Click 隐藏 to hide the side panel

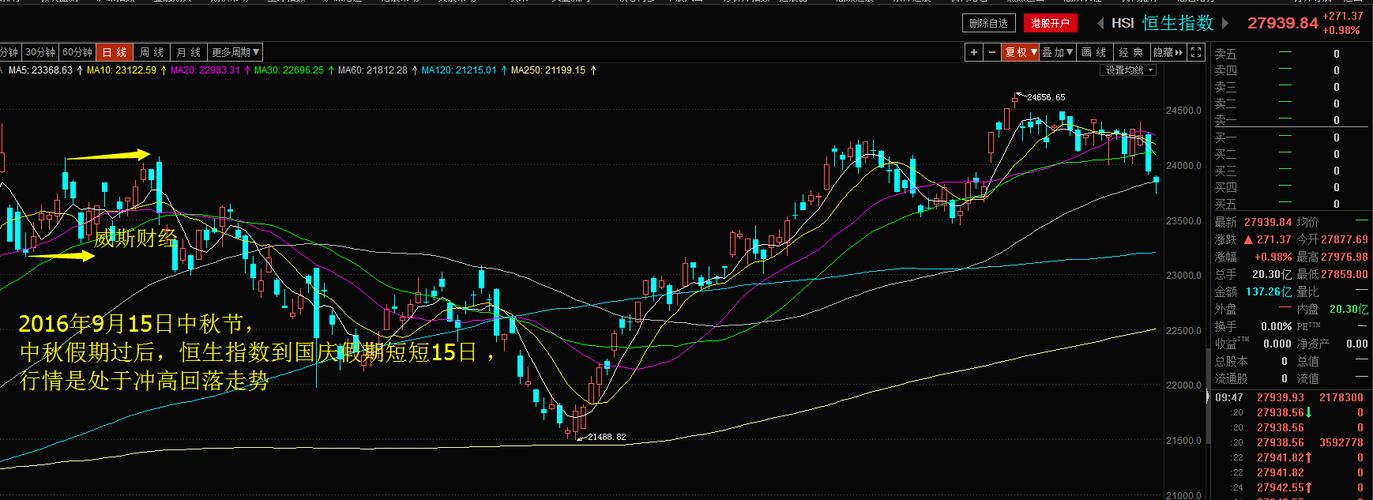(1167, 52)
